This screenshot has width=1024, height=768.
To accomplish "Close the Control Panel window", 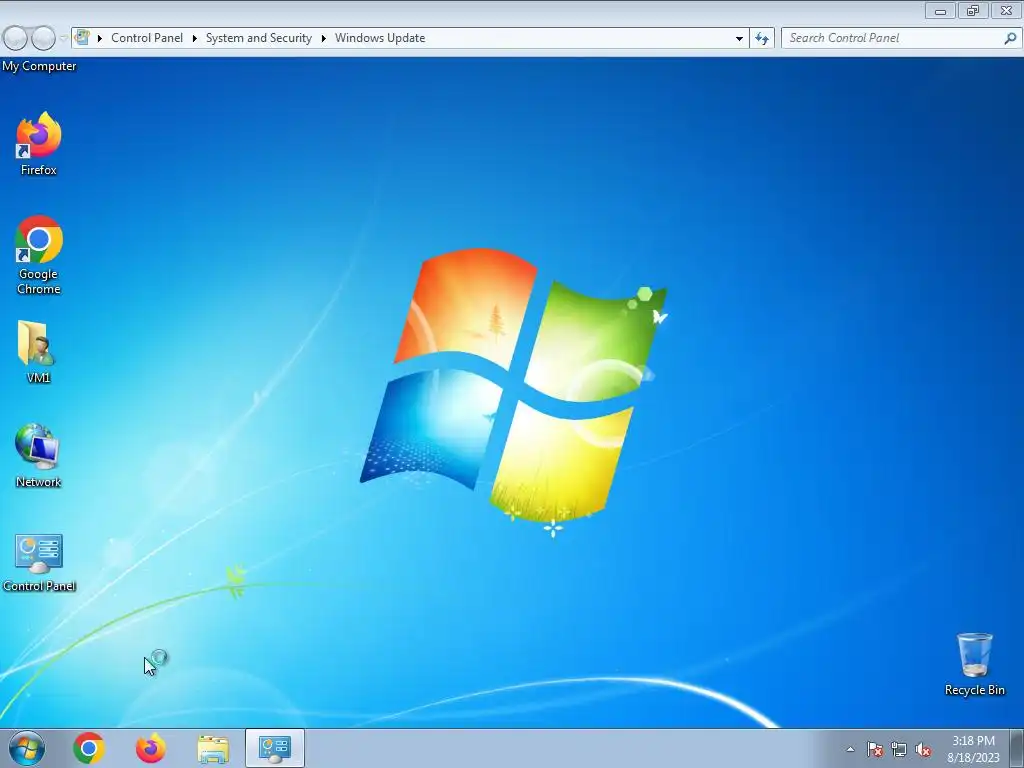I will pyautogui.click(x=1006, y=10).
